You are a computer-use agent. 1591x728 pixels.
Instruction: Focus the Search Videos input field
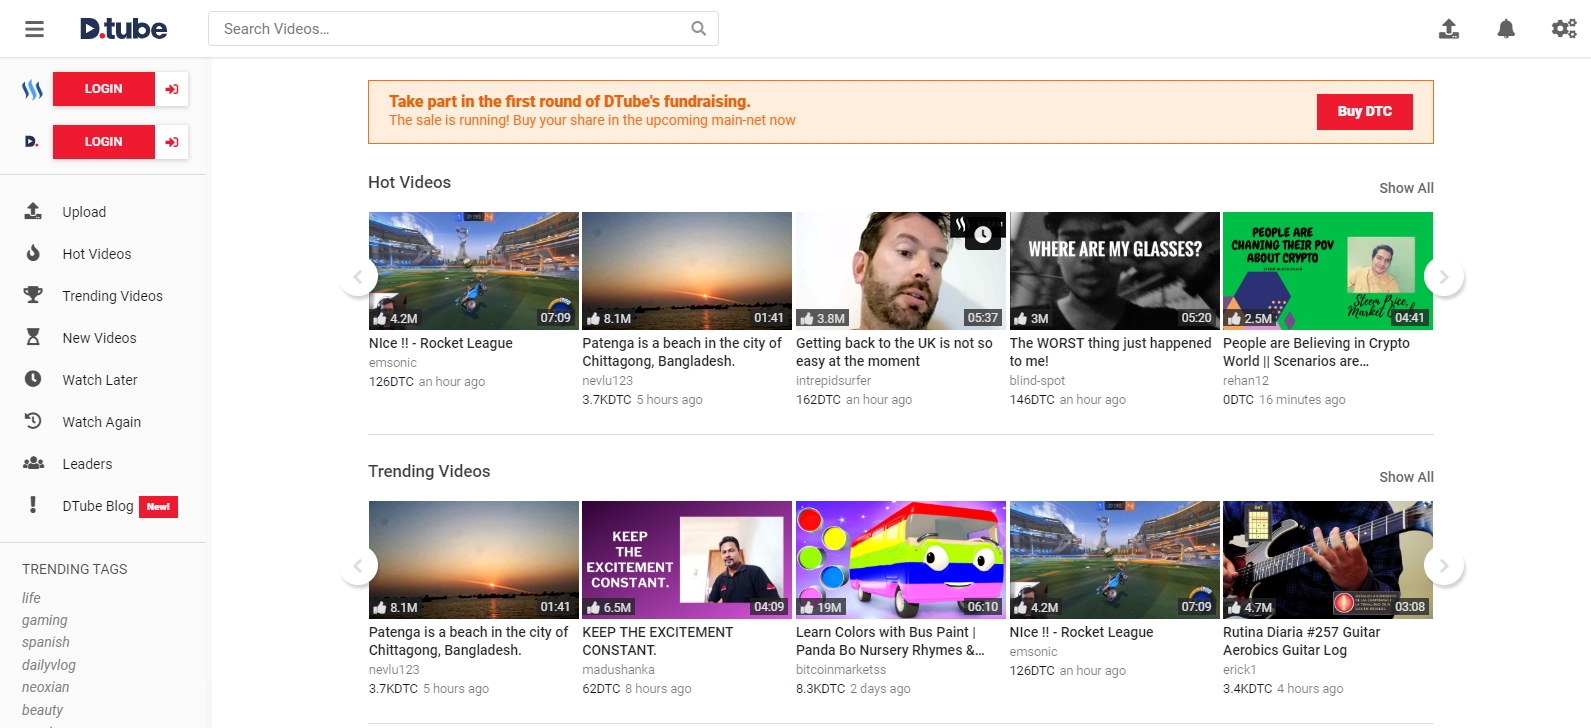click(450, 29)
